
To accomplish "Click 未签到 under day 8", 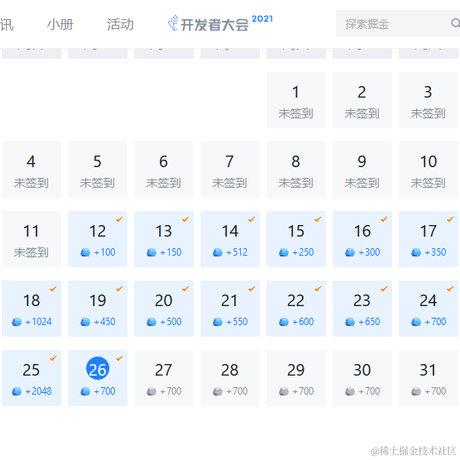I will 296,183.
